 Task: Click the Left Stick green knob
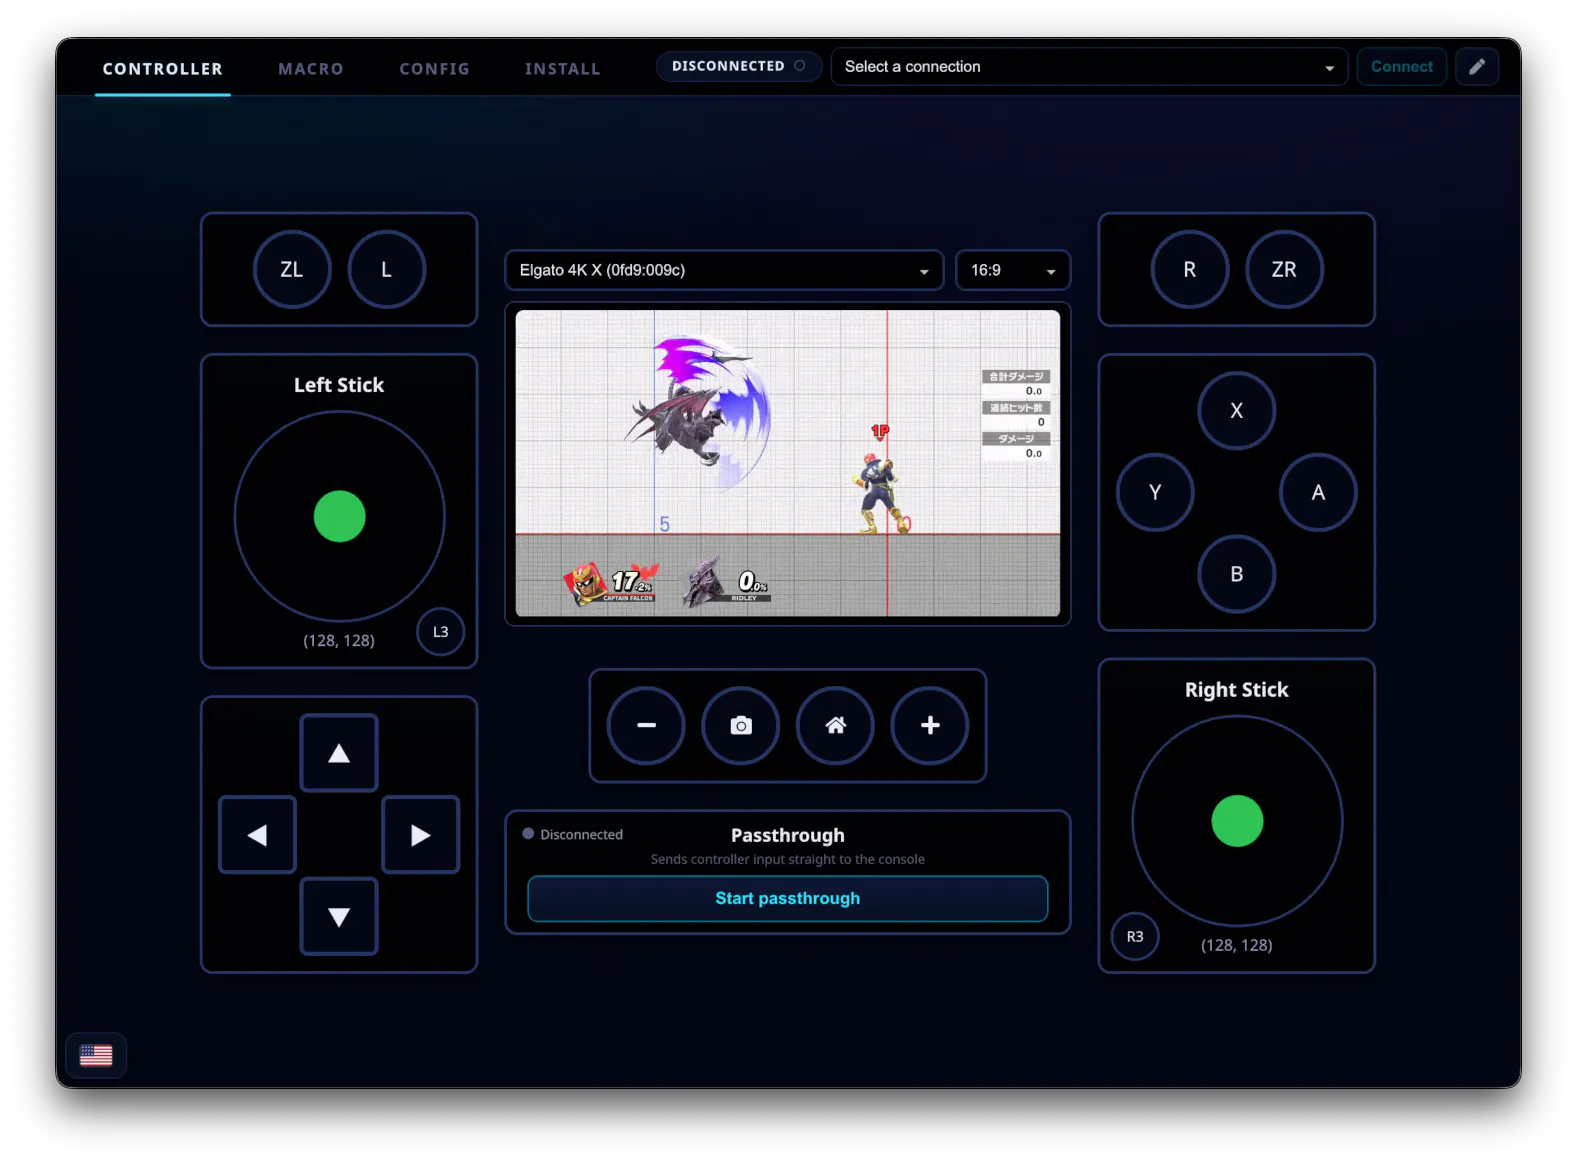pos(339,517)
